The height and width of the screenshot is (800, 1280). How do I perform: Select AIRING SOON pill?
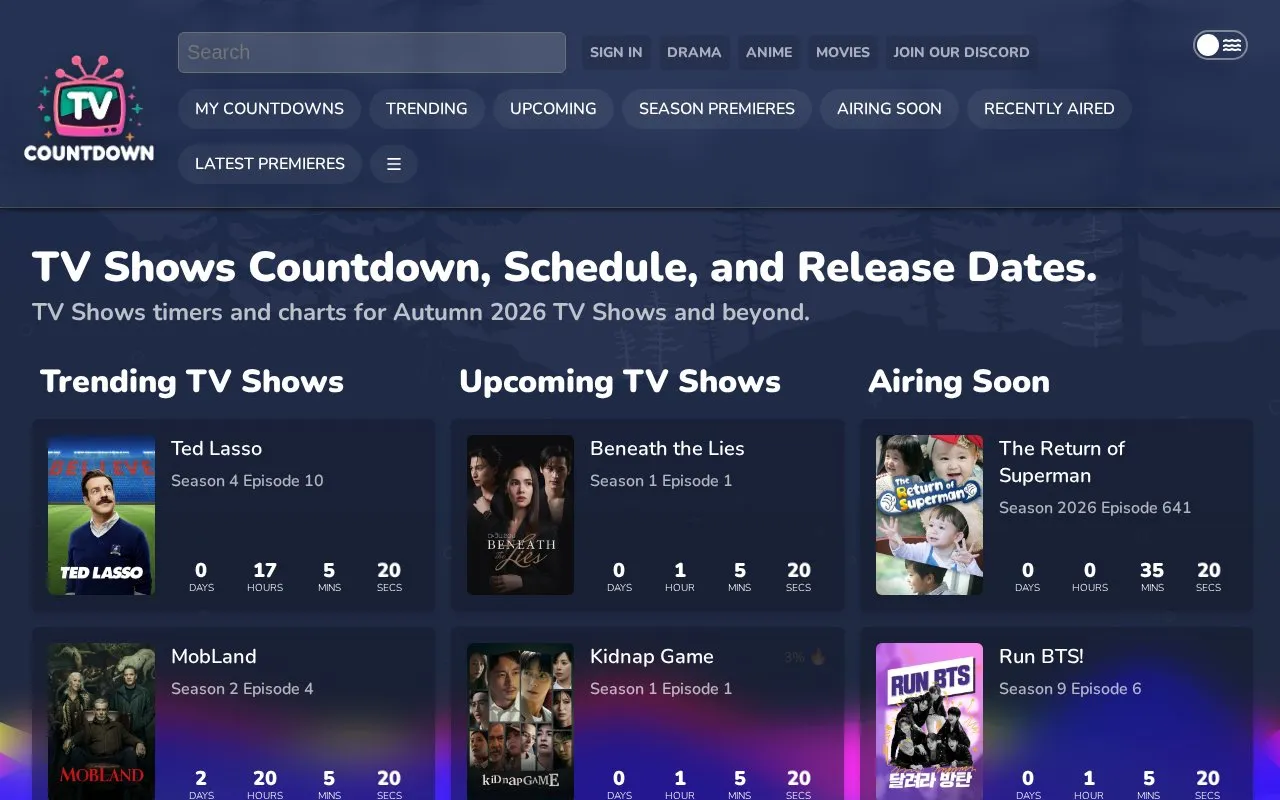889,109
